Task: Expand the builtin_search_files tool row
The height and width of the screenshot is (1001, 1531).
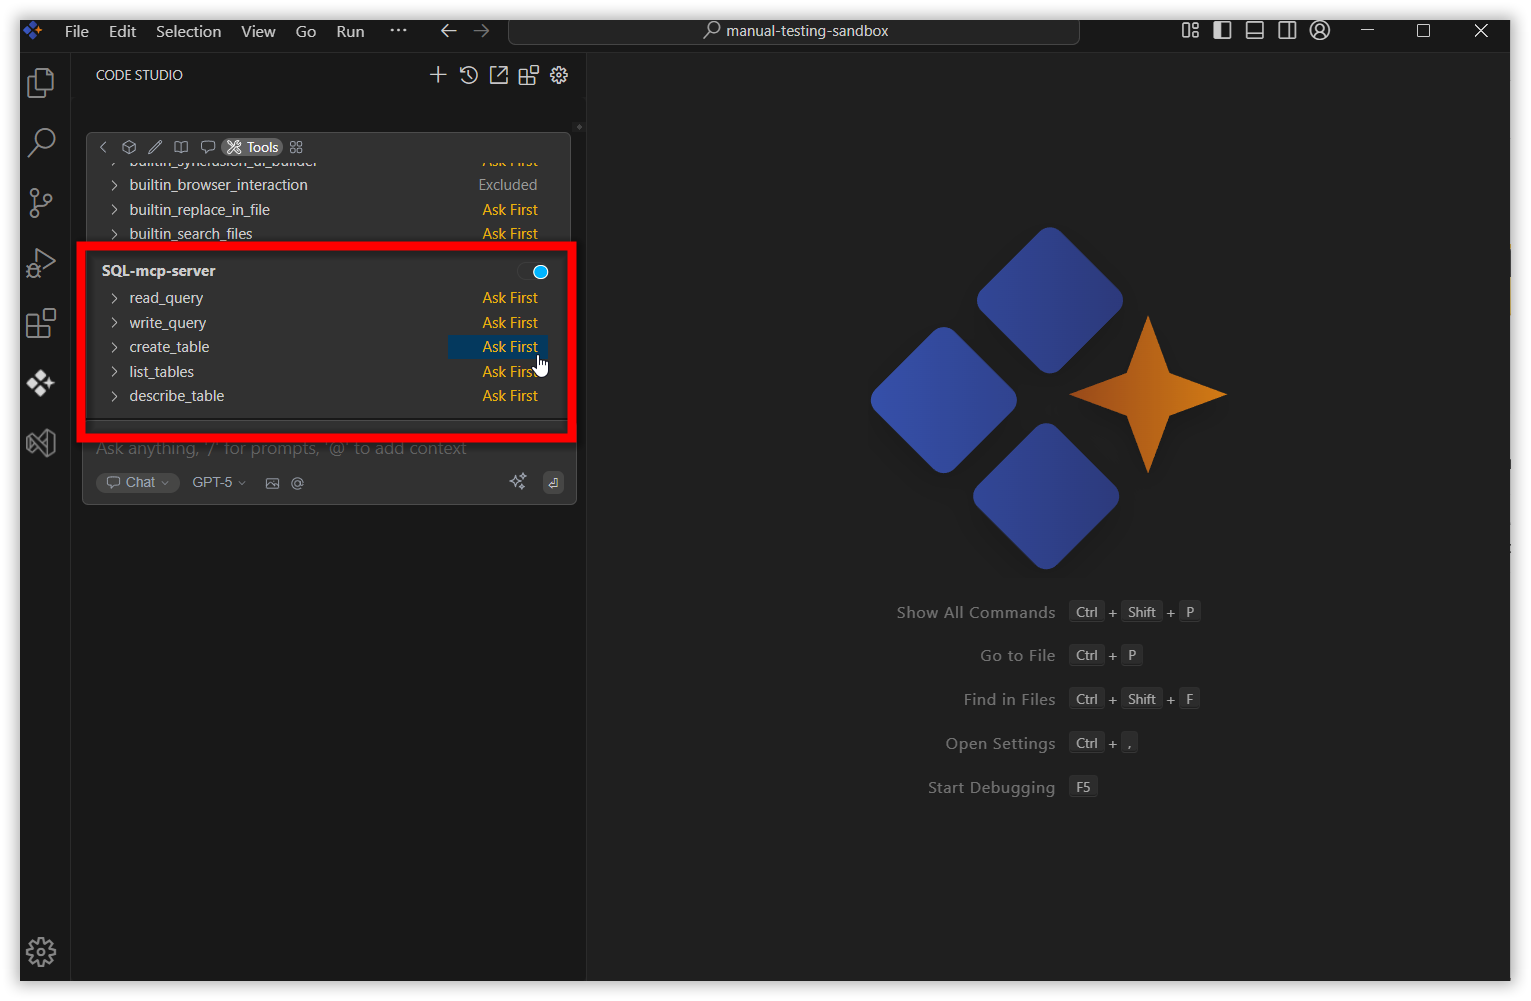Action: tap(114, 234)
